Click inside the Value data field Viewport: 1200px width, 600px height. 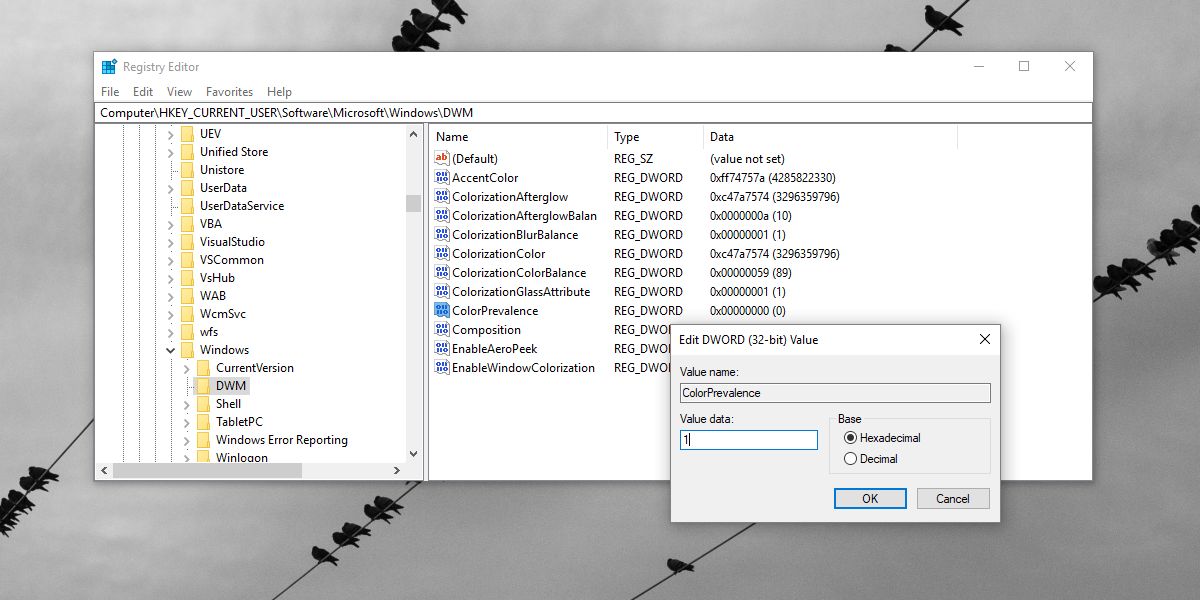click(x=748, y=439)
